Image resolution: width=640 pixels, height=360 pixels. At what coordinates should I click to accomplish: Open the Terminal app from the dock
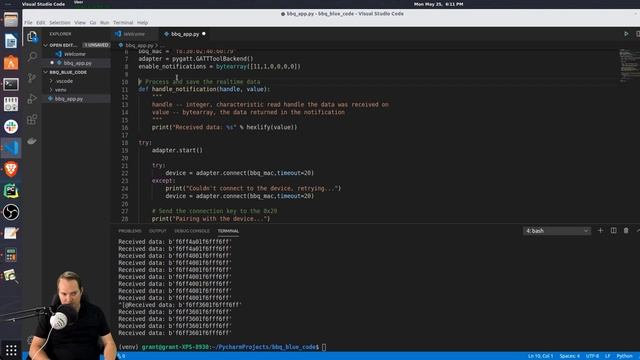click(11, 84)
